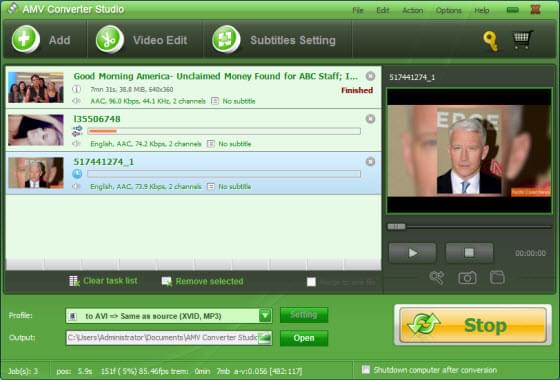Expand the Profile dropdown arrow
The image size is (560, 380).
(x=265, y=316)
